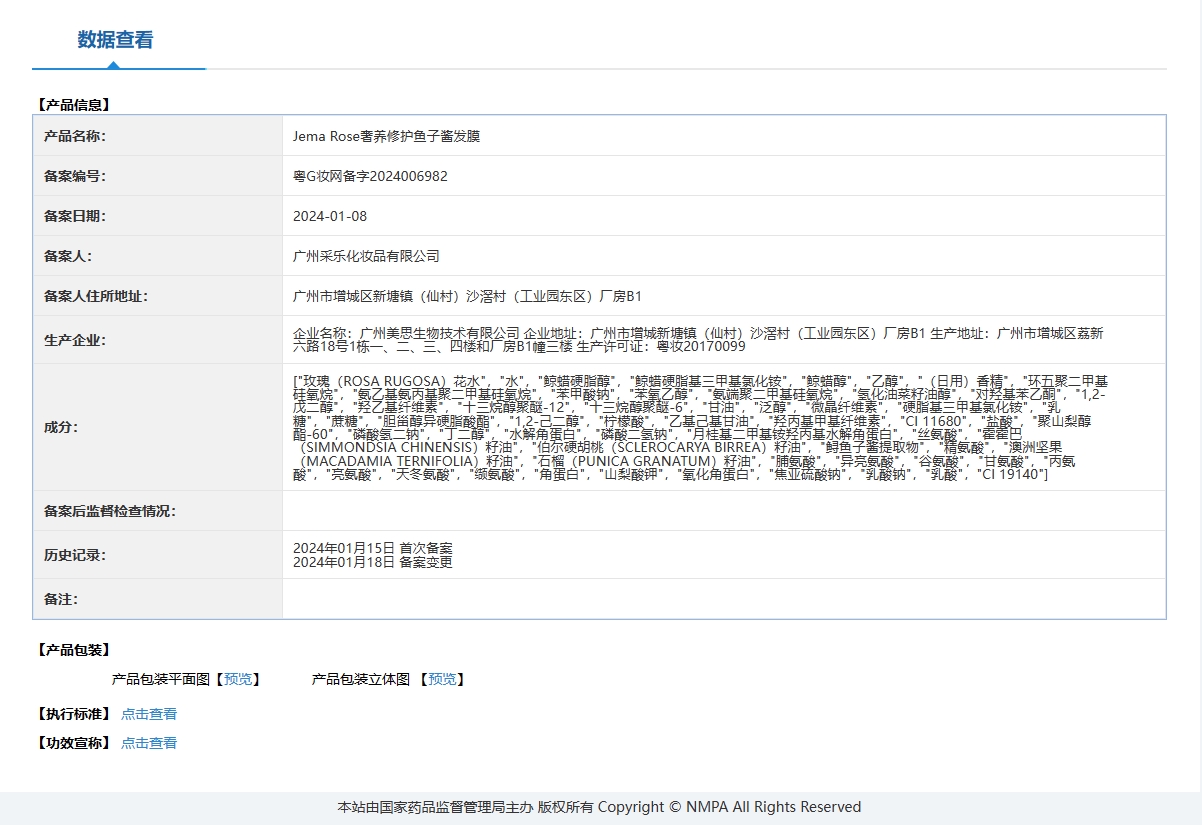Click the 备案后监督检查情况 row label

pos(110,511)
